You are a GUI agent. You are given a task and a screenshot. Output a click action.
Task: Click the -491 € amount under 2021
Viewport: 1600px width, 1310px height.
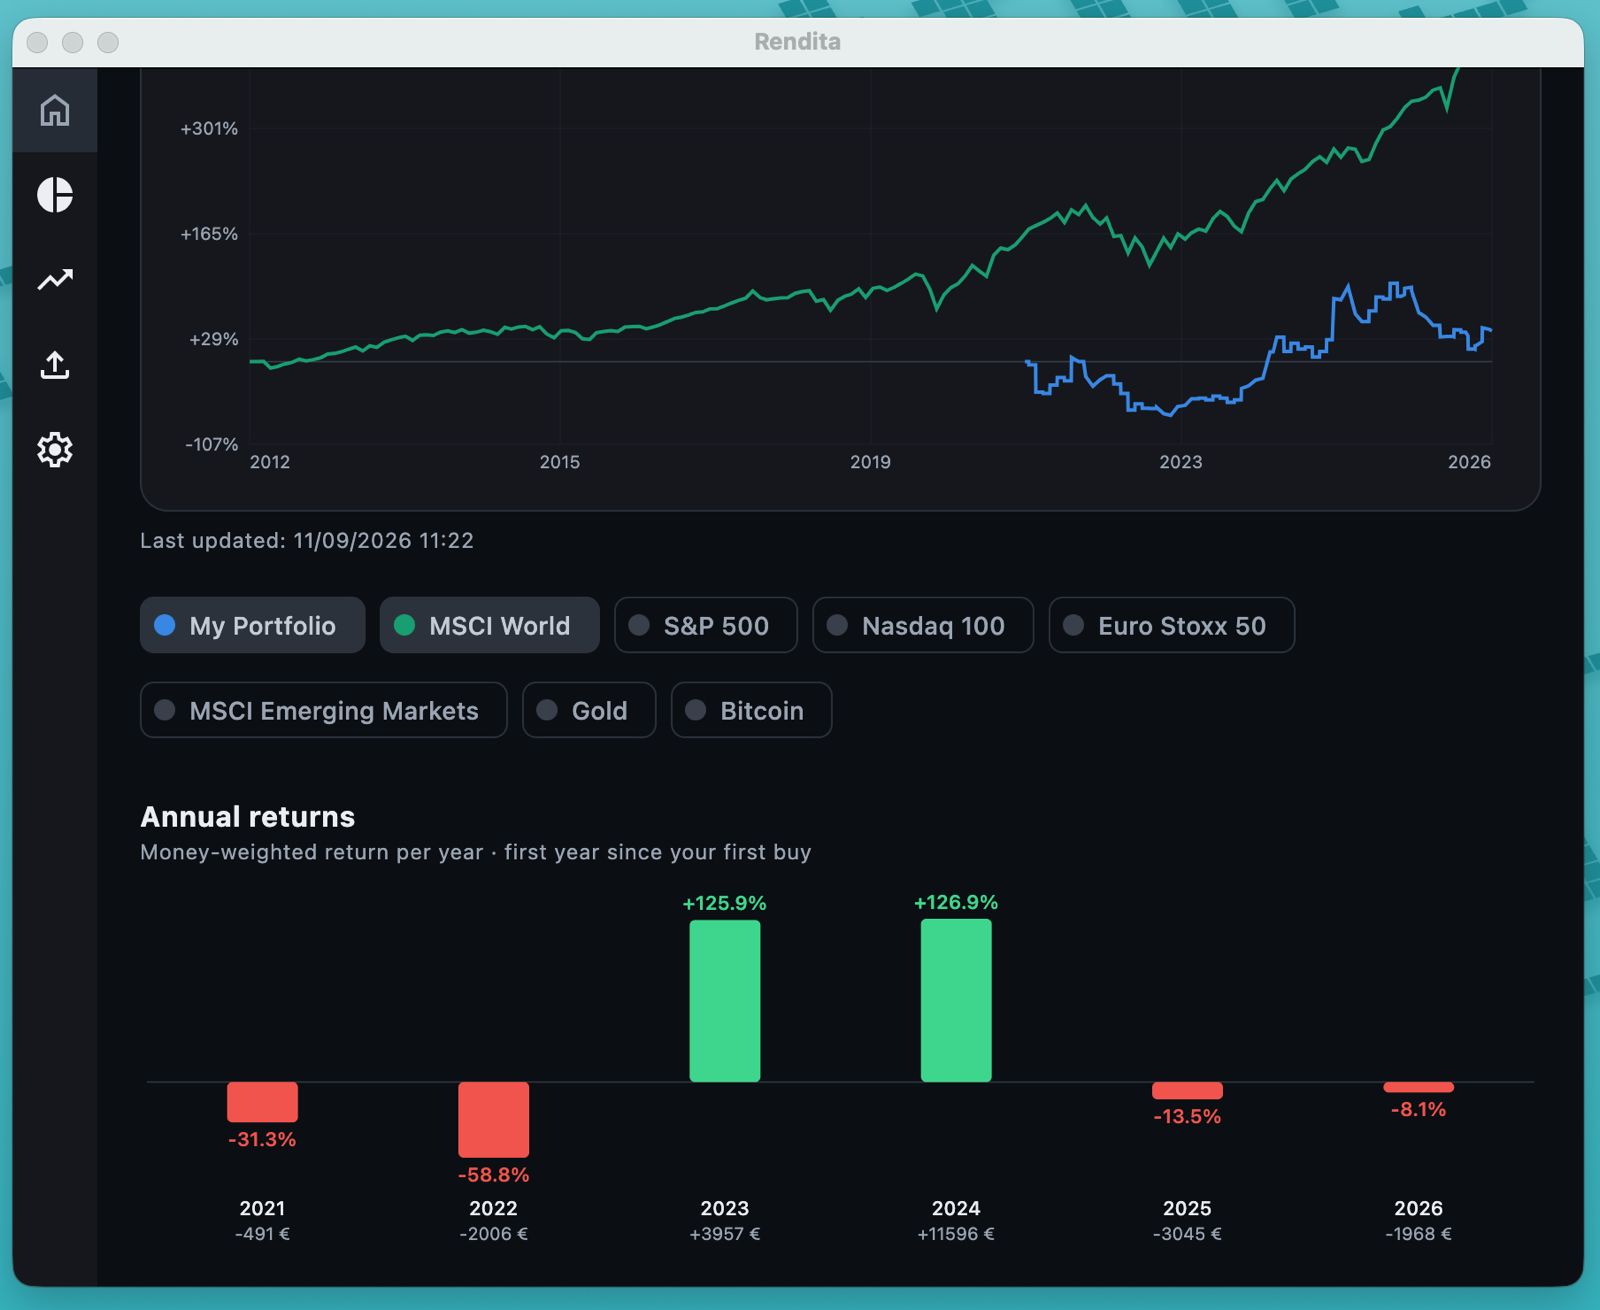tap(262, 1234)
